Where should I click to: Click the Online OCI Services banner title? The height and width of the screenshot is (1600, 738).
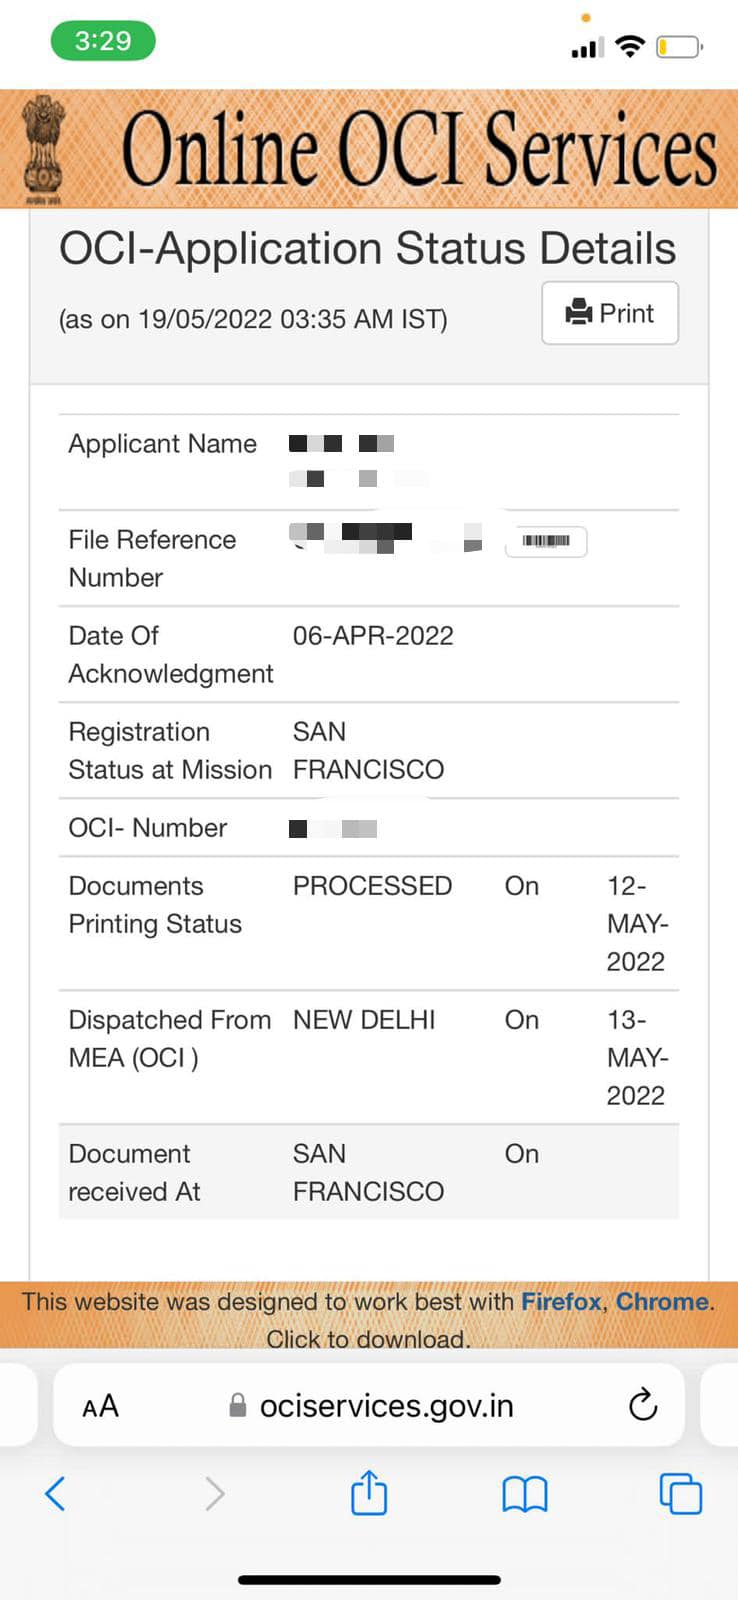coord(420,150)
